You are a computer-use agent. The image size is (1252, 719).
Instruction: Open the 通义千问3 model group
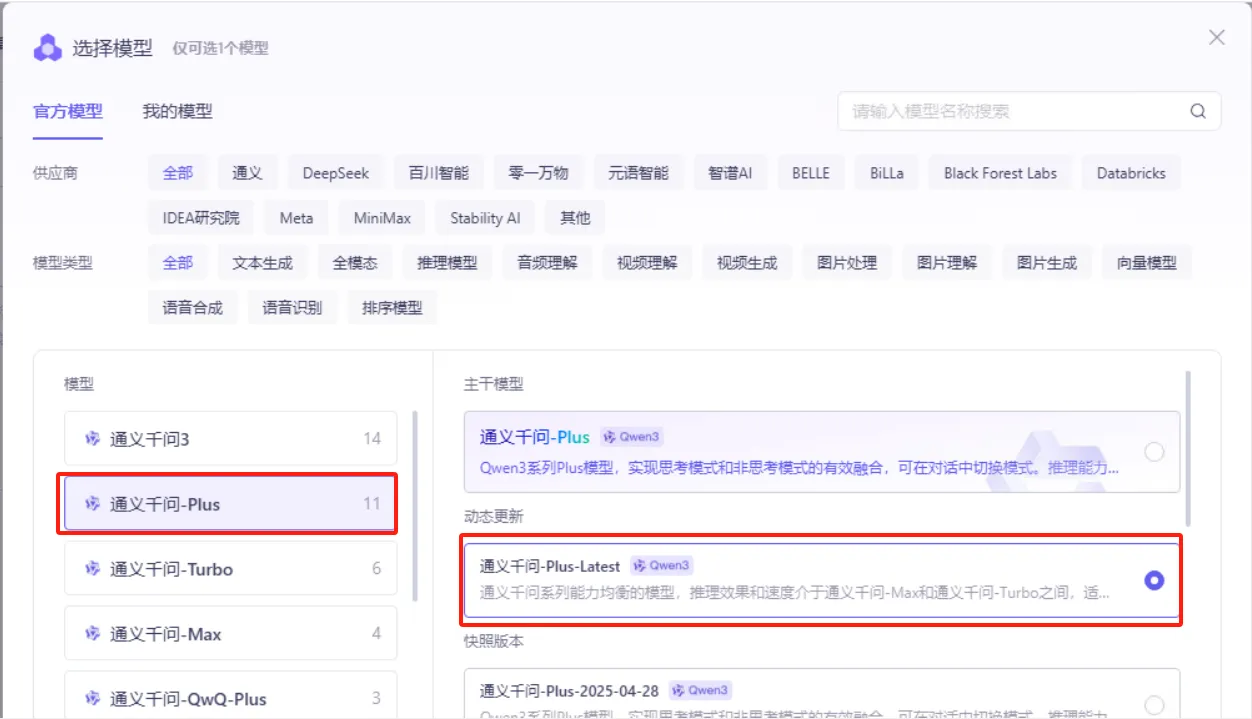[x=231, y=438]
